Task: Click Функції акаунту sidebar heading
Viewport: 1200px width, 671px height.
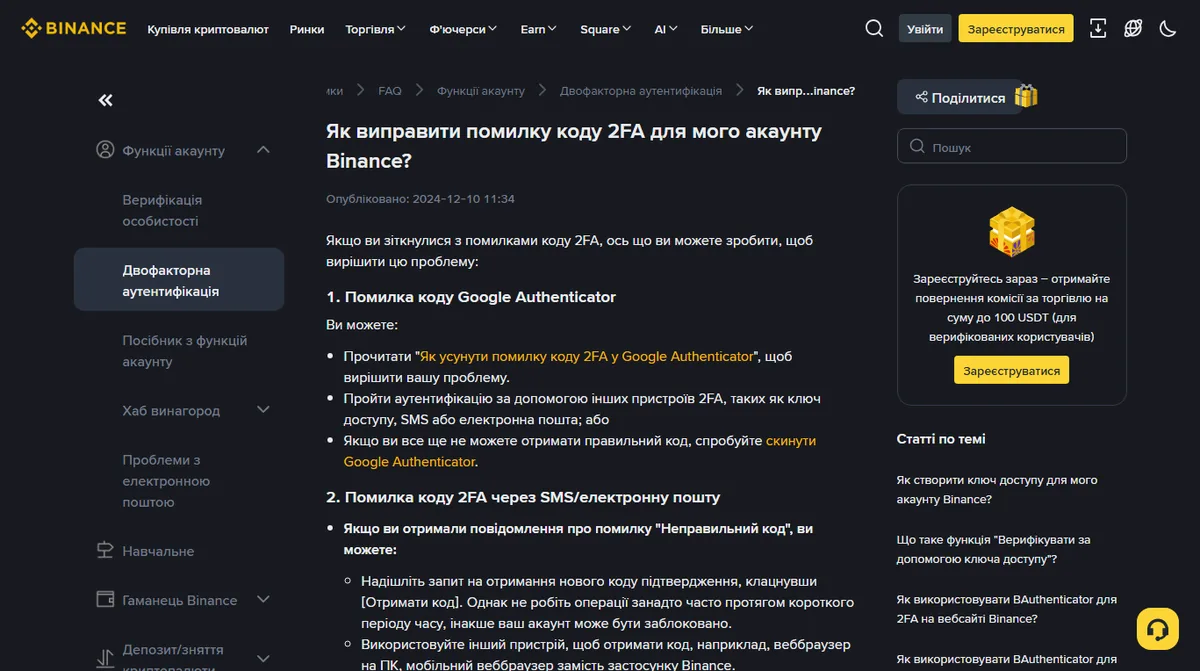Action: click(174, 150)
